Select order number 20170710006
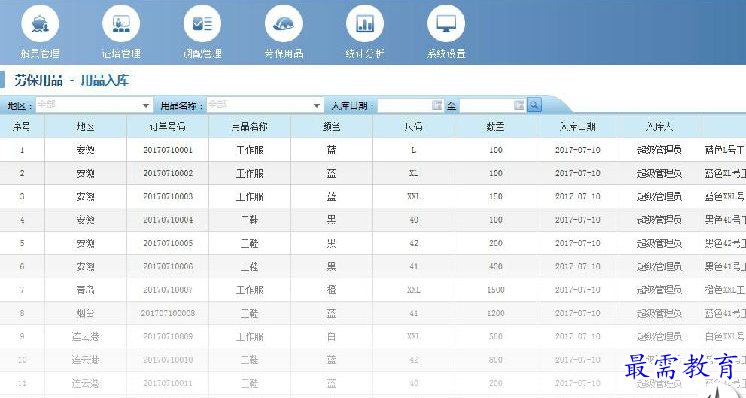The width and height of the screenshot is (746, 398). click(x=167, y=266)
